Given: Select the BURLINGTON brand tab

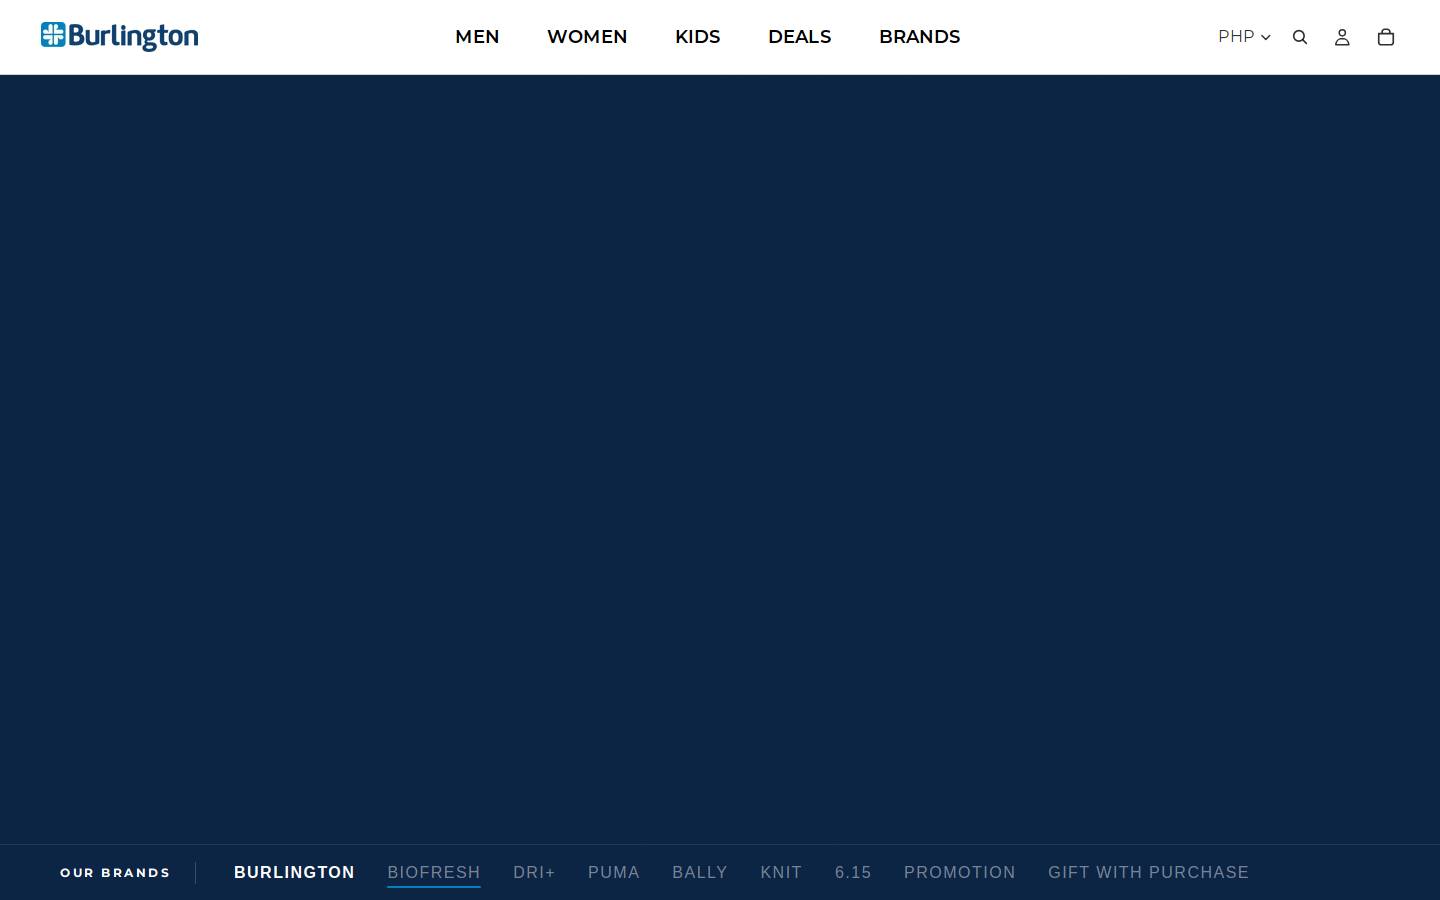Looking at the screenshot, I should coord(294,872).
